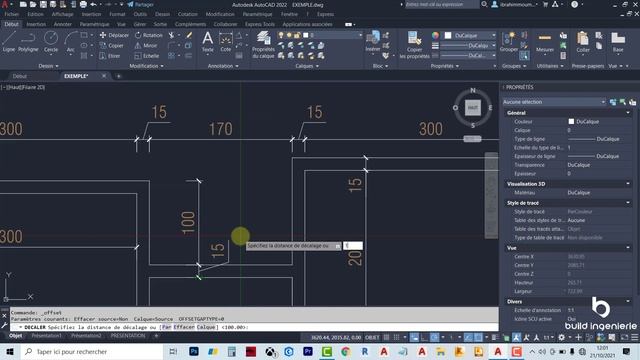Toggle the OBJET model space button

[x=372, y=337]
